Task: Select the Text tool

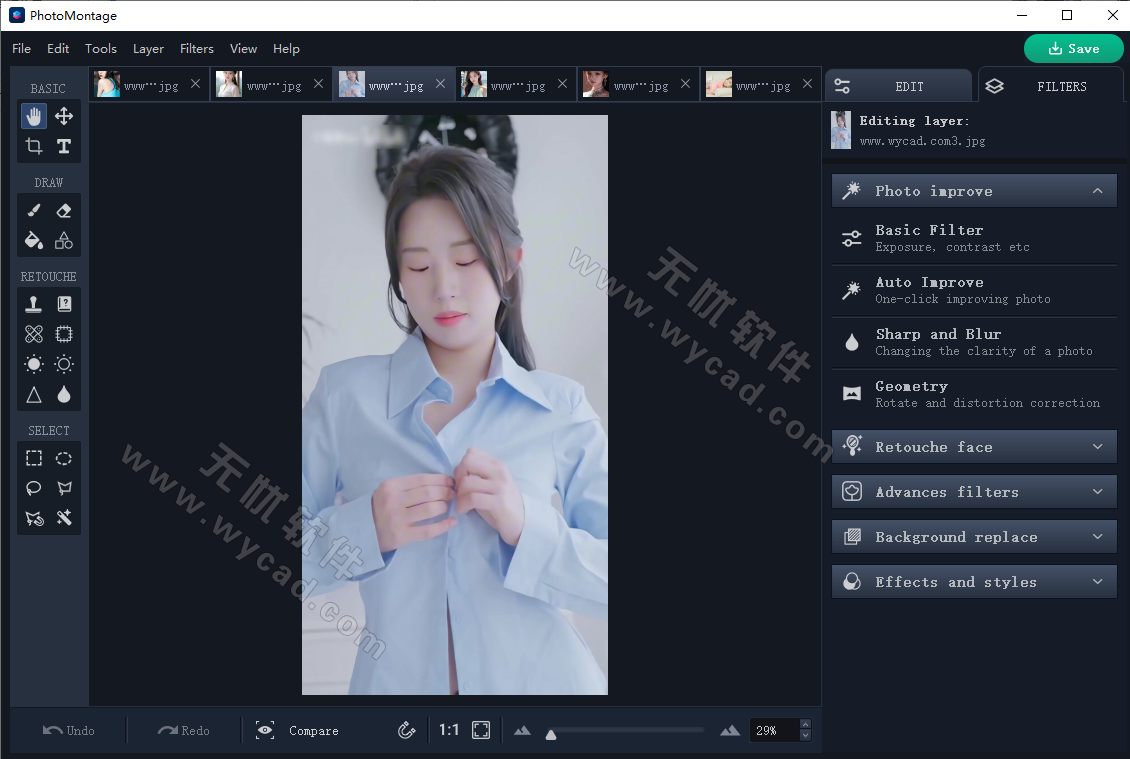Action: (x=63, y=146)
